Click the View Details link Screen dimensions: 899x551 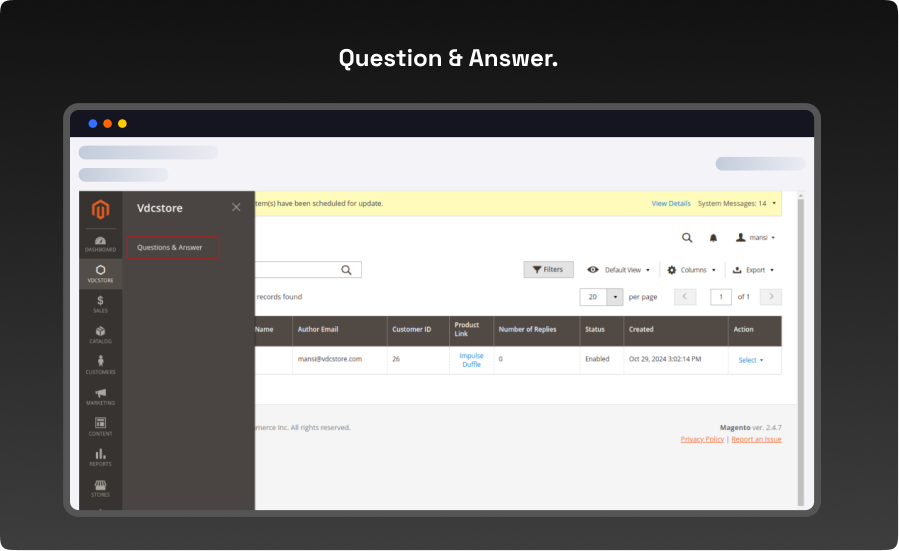click(x=671, y=203)
